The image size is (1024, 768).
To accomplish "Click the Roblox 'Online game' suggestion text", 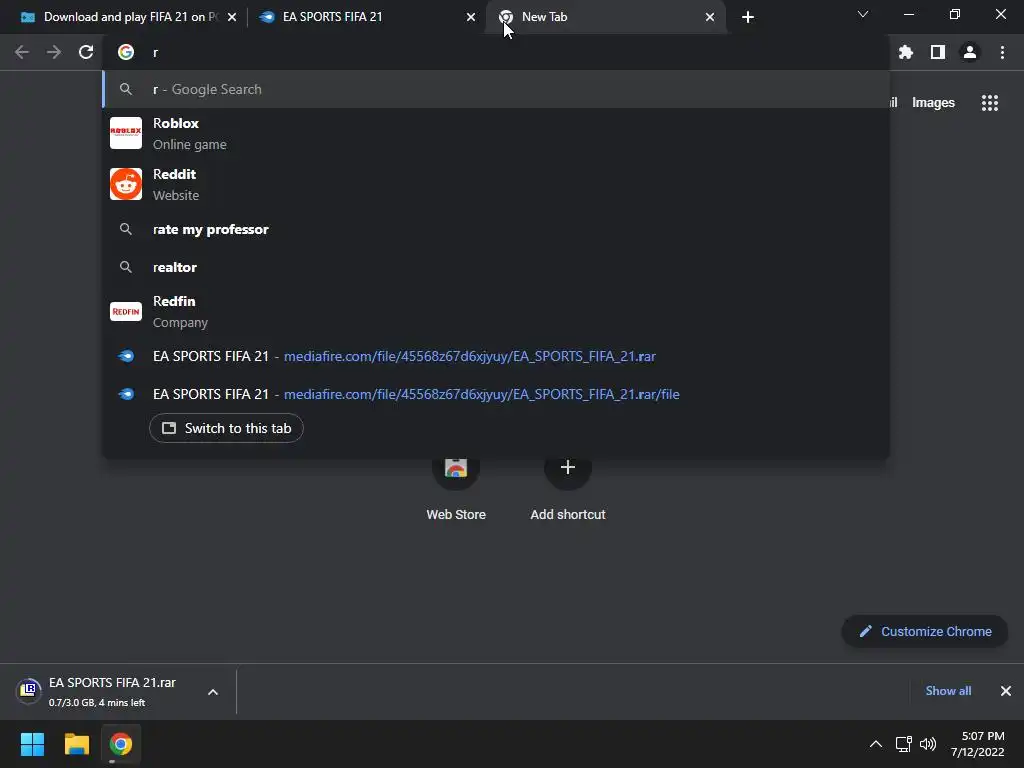I will click(x=190, y=144).
